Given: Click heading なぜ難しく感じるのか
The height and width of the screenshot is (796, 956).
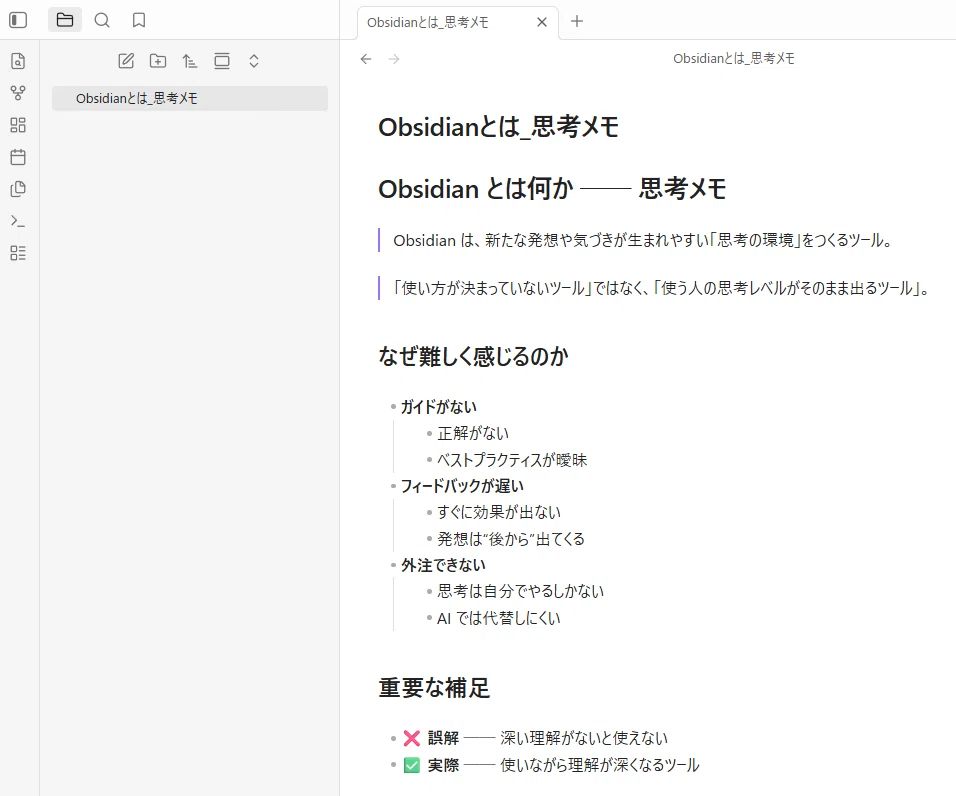Looking at the screenshot, I should click(473, 356).
